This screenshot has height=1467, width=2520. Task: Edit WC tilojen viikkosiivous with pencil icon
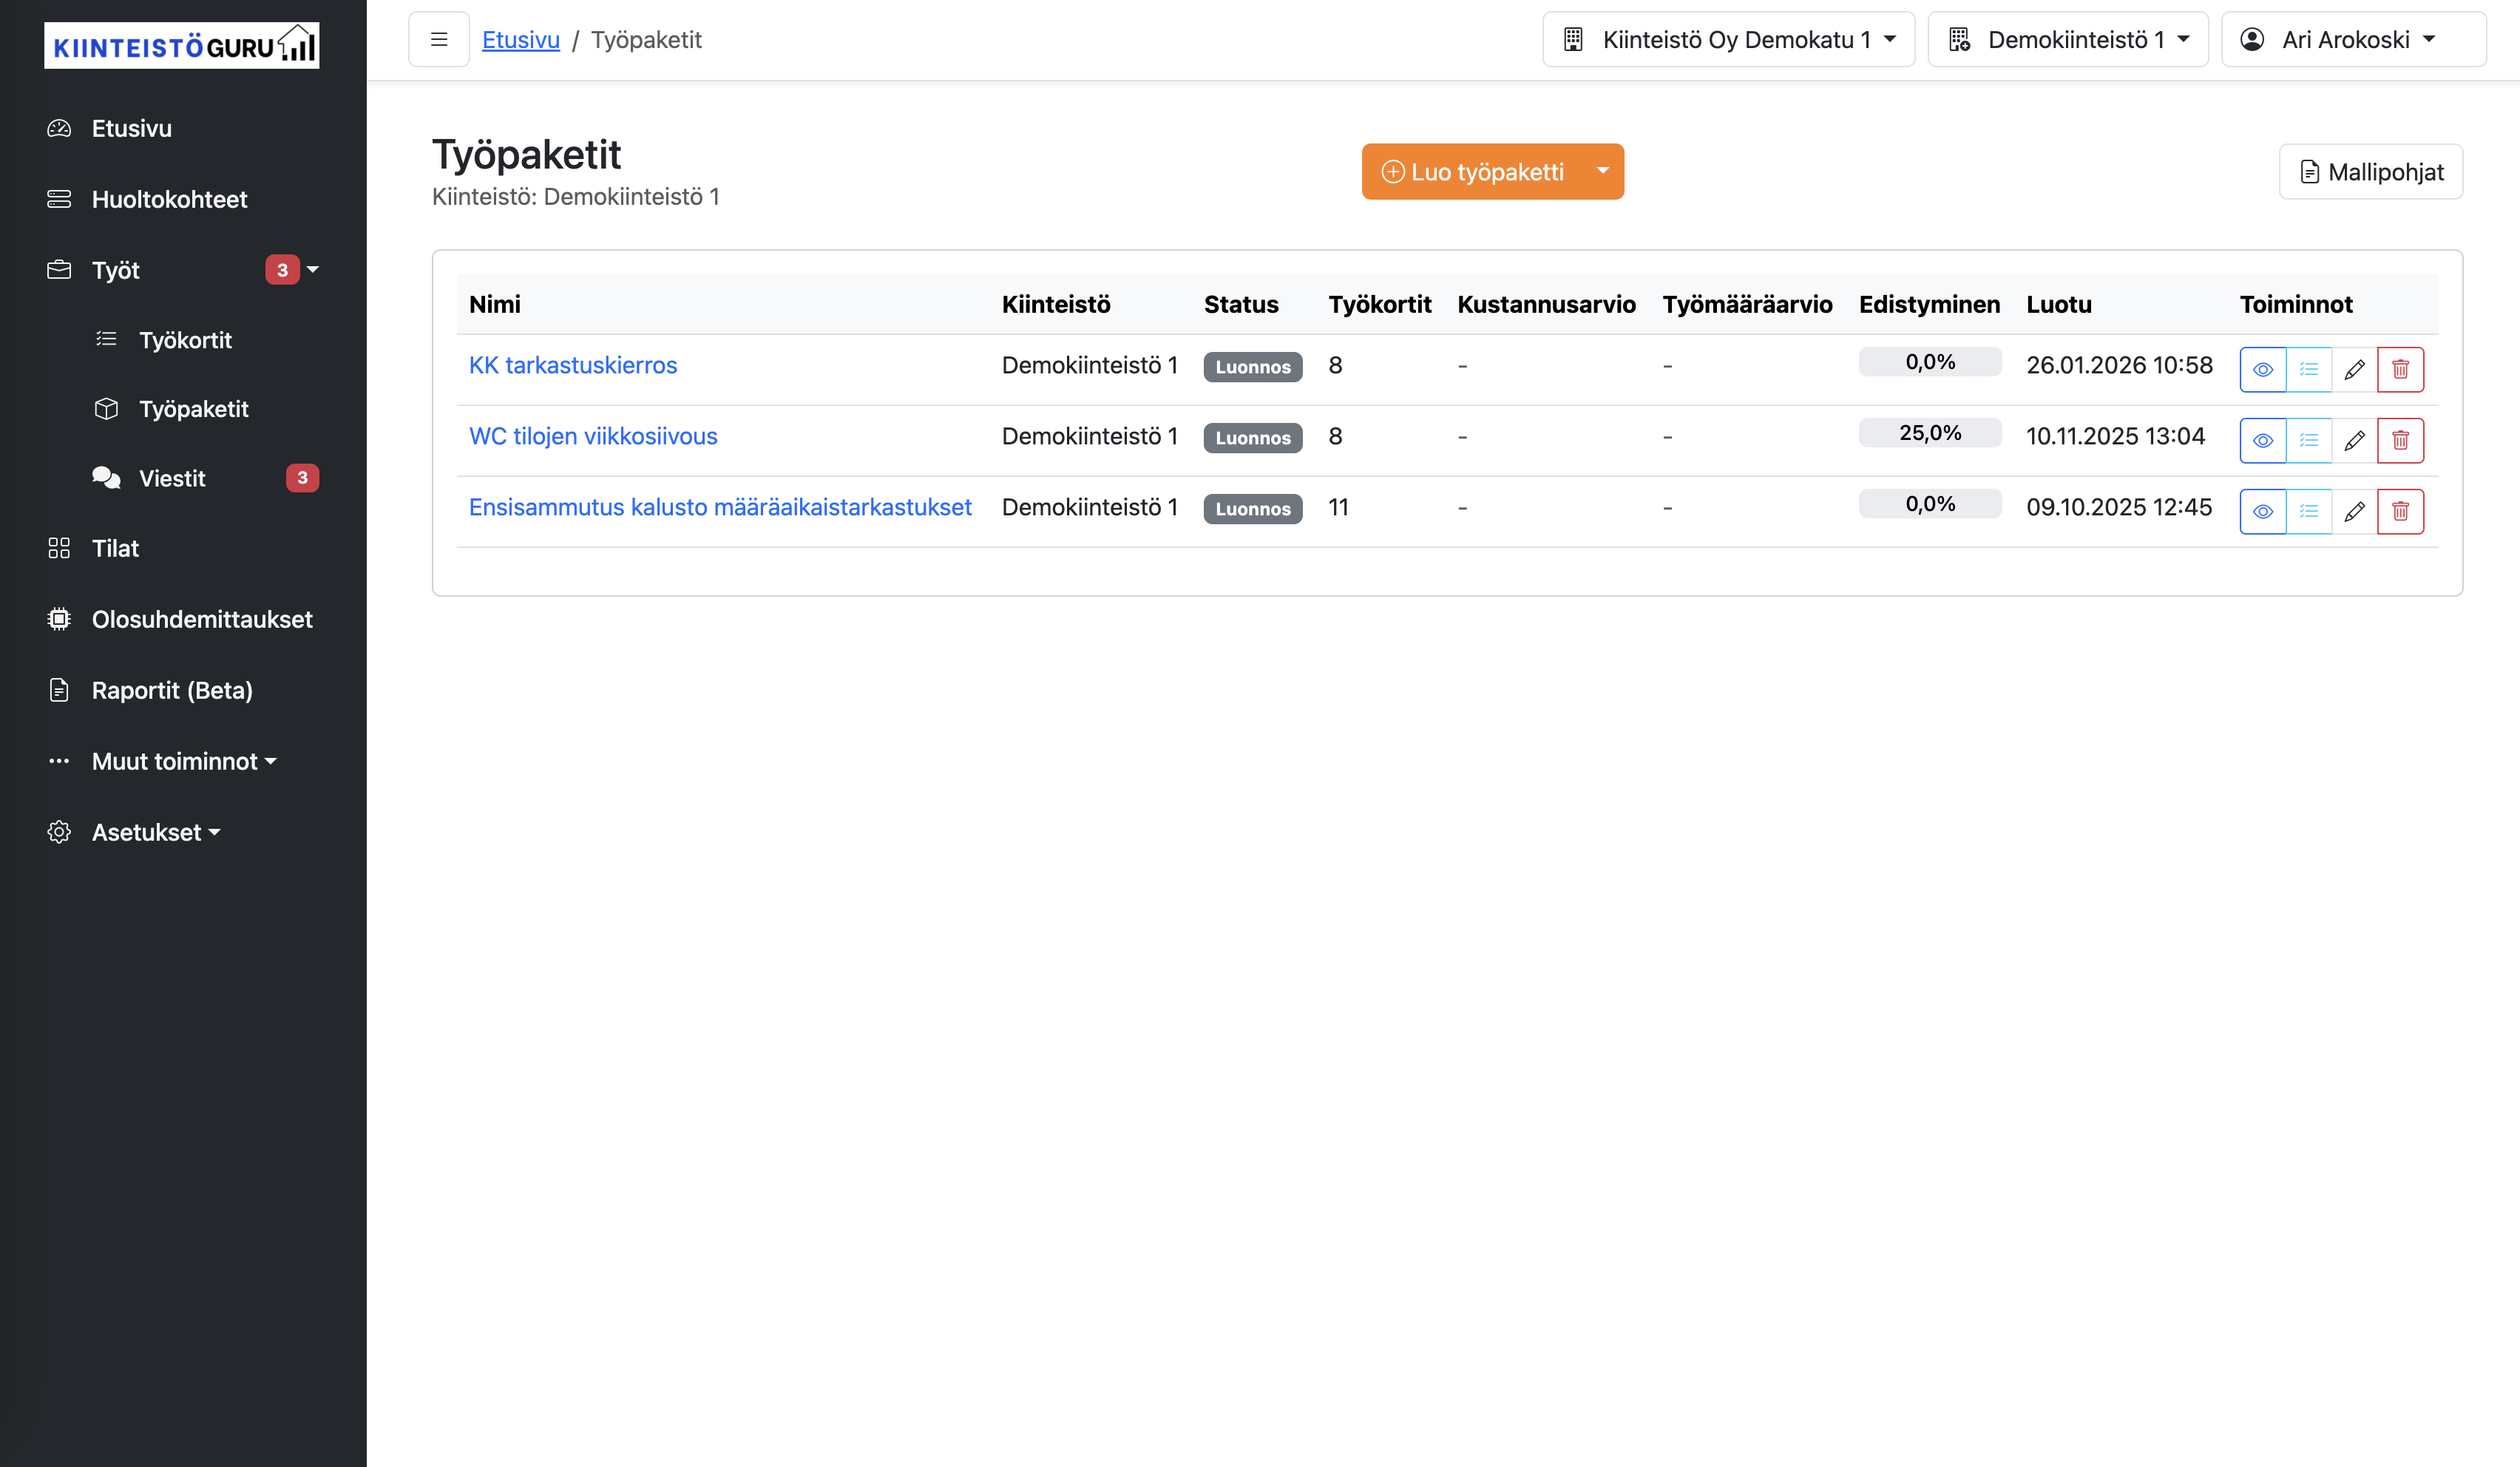point(2354,440)
